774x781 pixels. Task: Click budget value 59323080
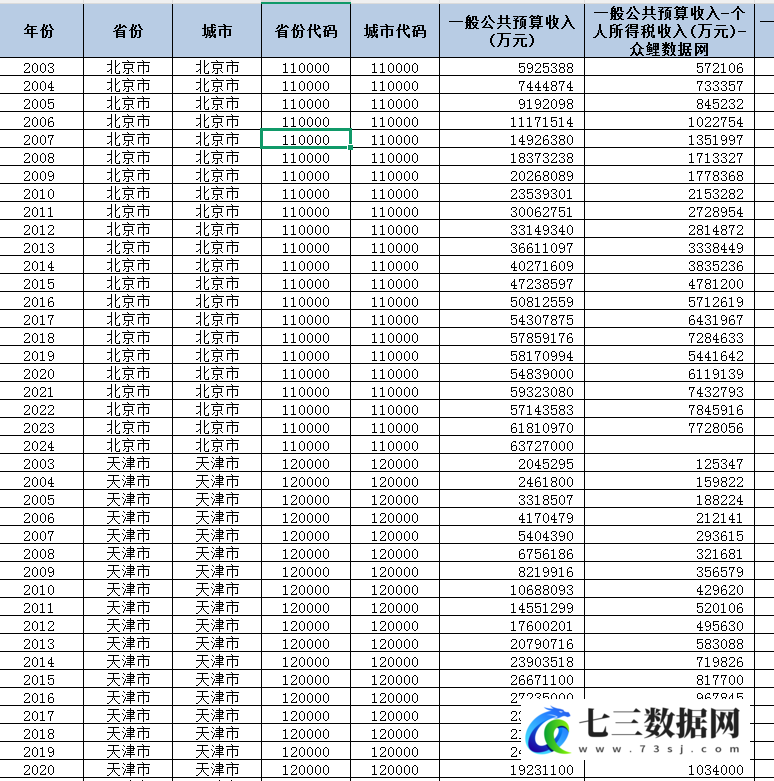click(x=542, y=391)
